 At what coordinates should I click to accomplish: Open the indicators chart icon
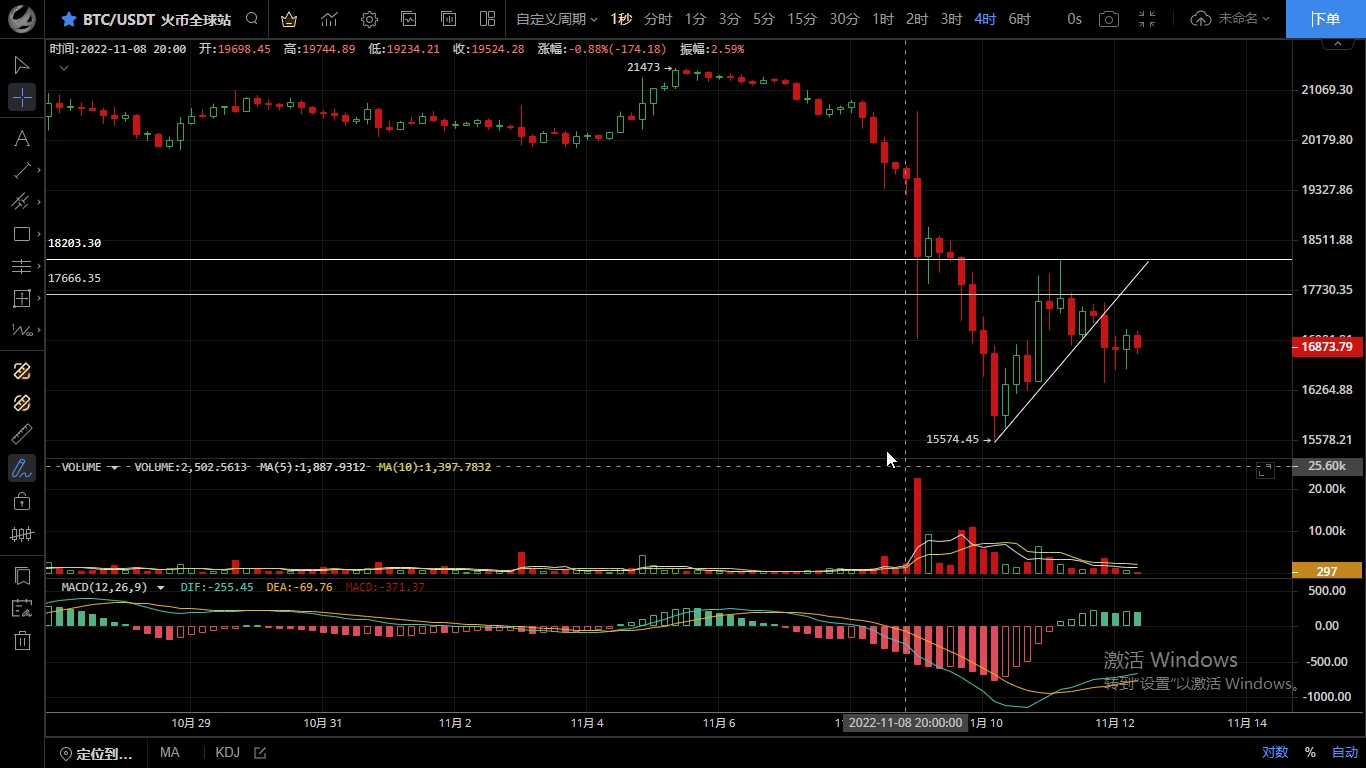coord(329,19)
